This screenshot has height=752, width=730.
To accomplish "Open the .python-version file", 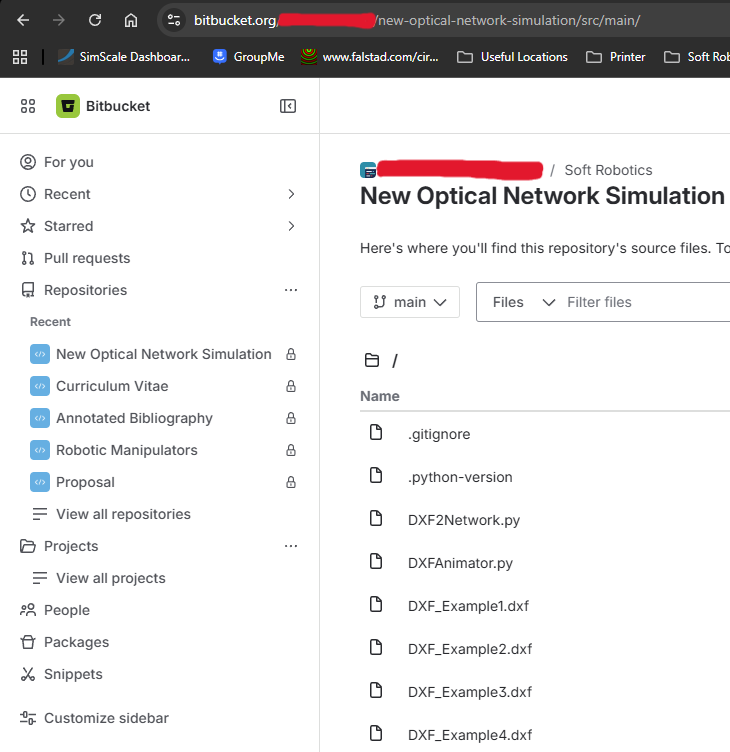I will [x=460, y=477].
